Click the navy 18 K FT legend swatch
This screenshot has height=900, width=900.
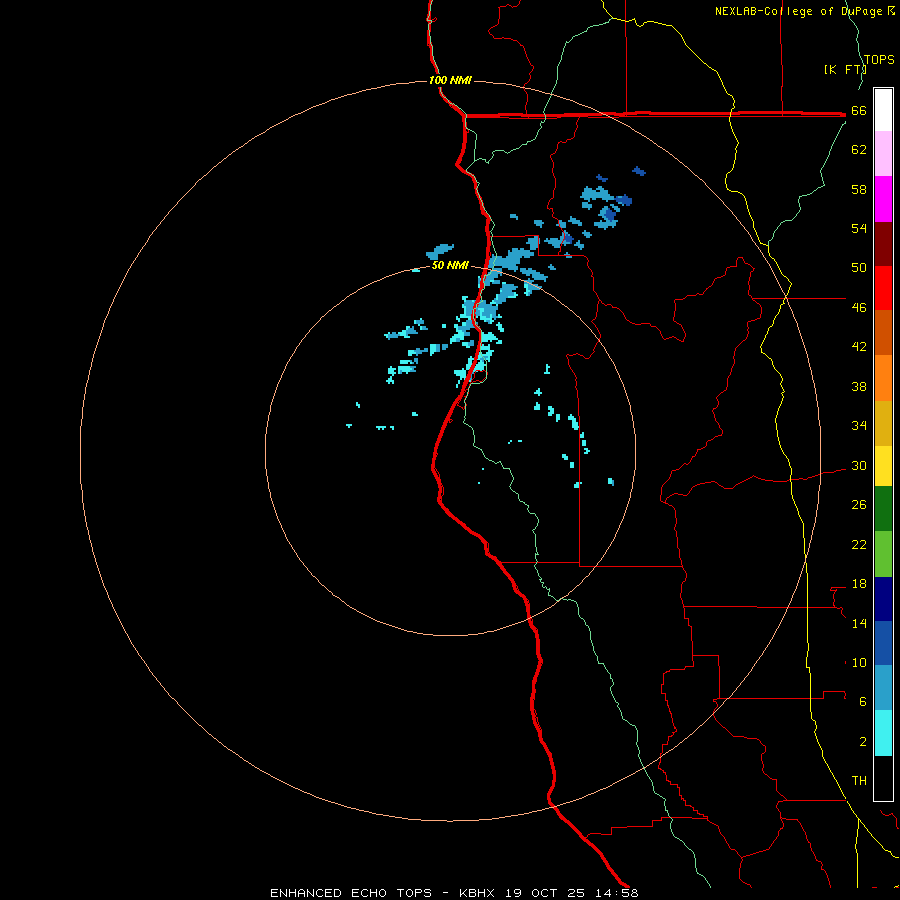(x=883, y=599)
